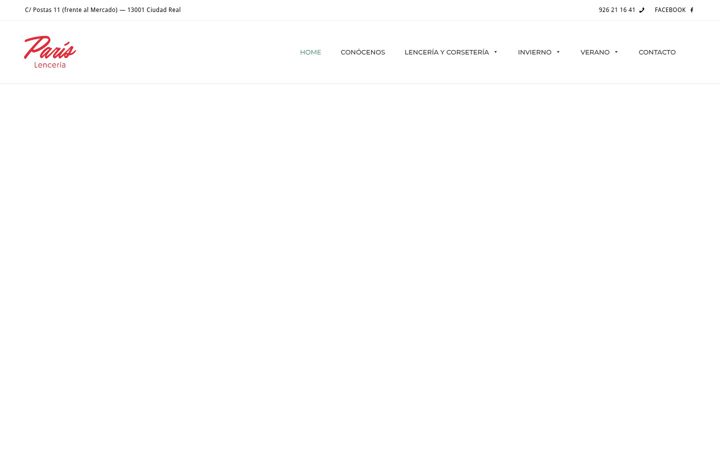Viewport: 720px width, 450px height.
Task: Click the phone number 926 21 16 41
Action: coord(617,10)
